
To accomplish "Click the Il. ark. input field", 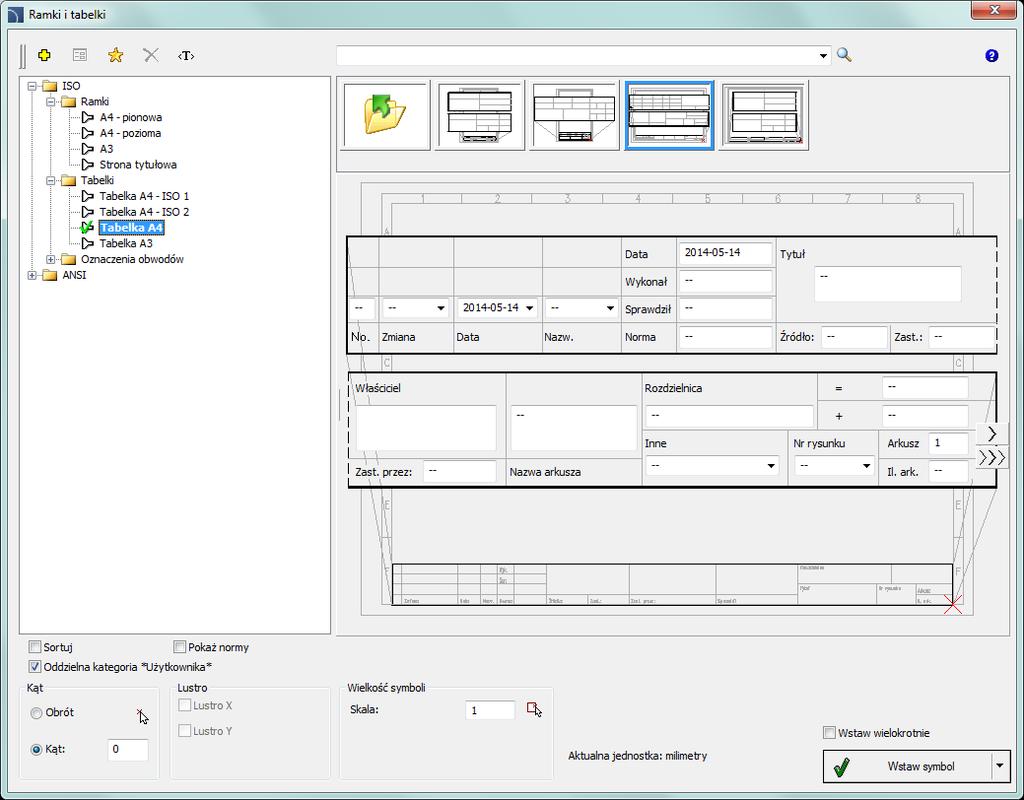I will (948, 471).
